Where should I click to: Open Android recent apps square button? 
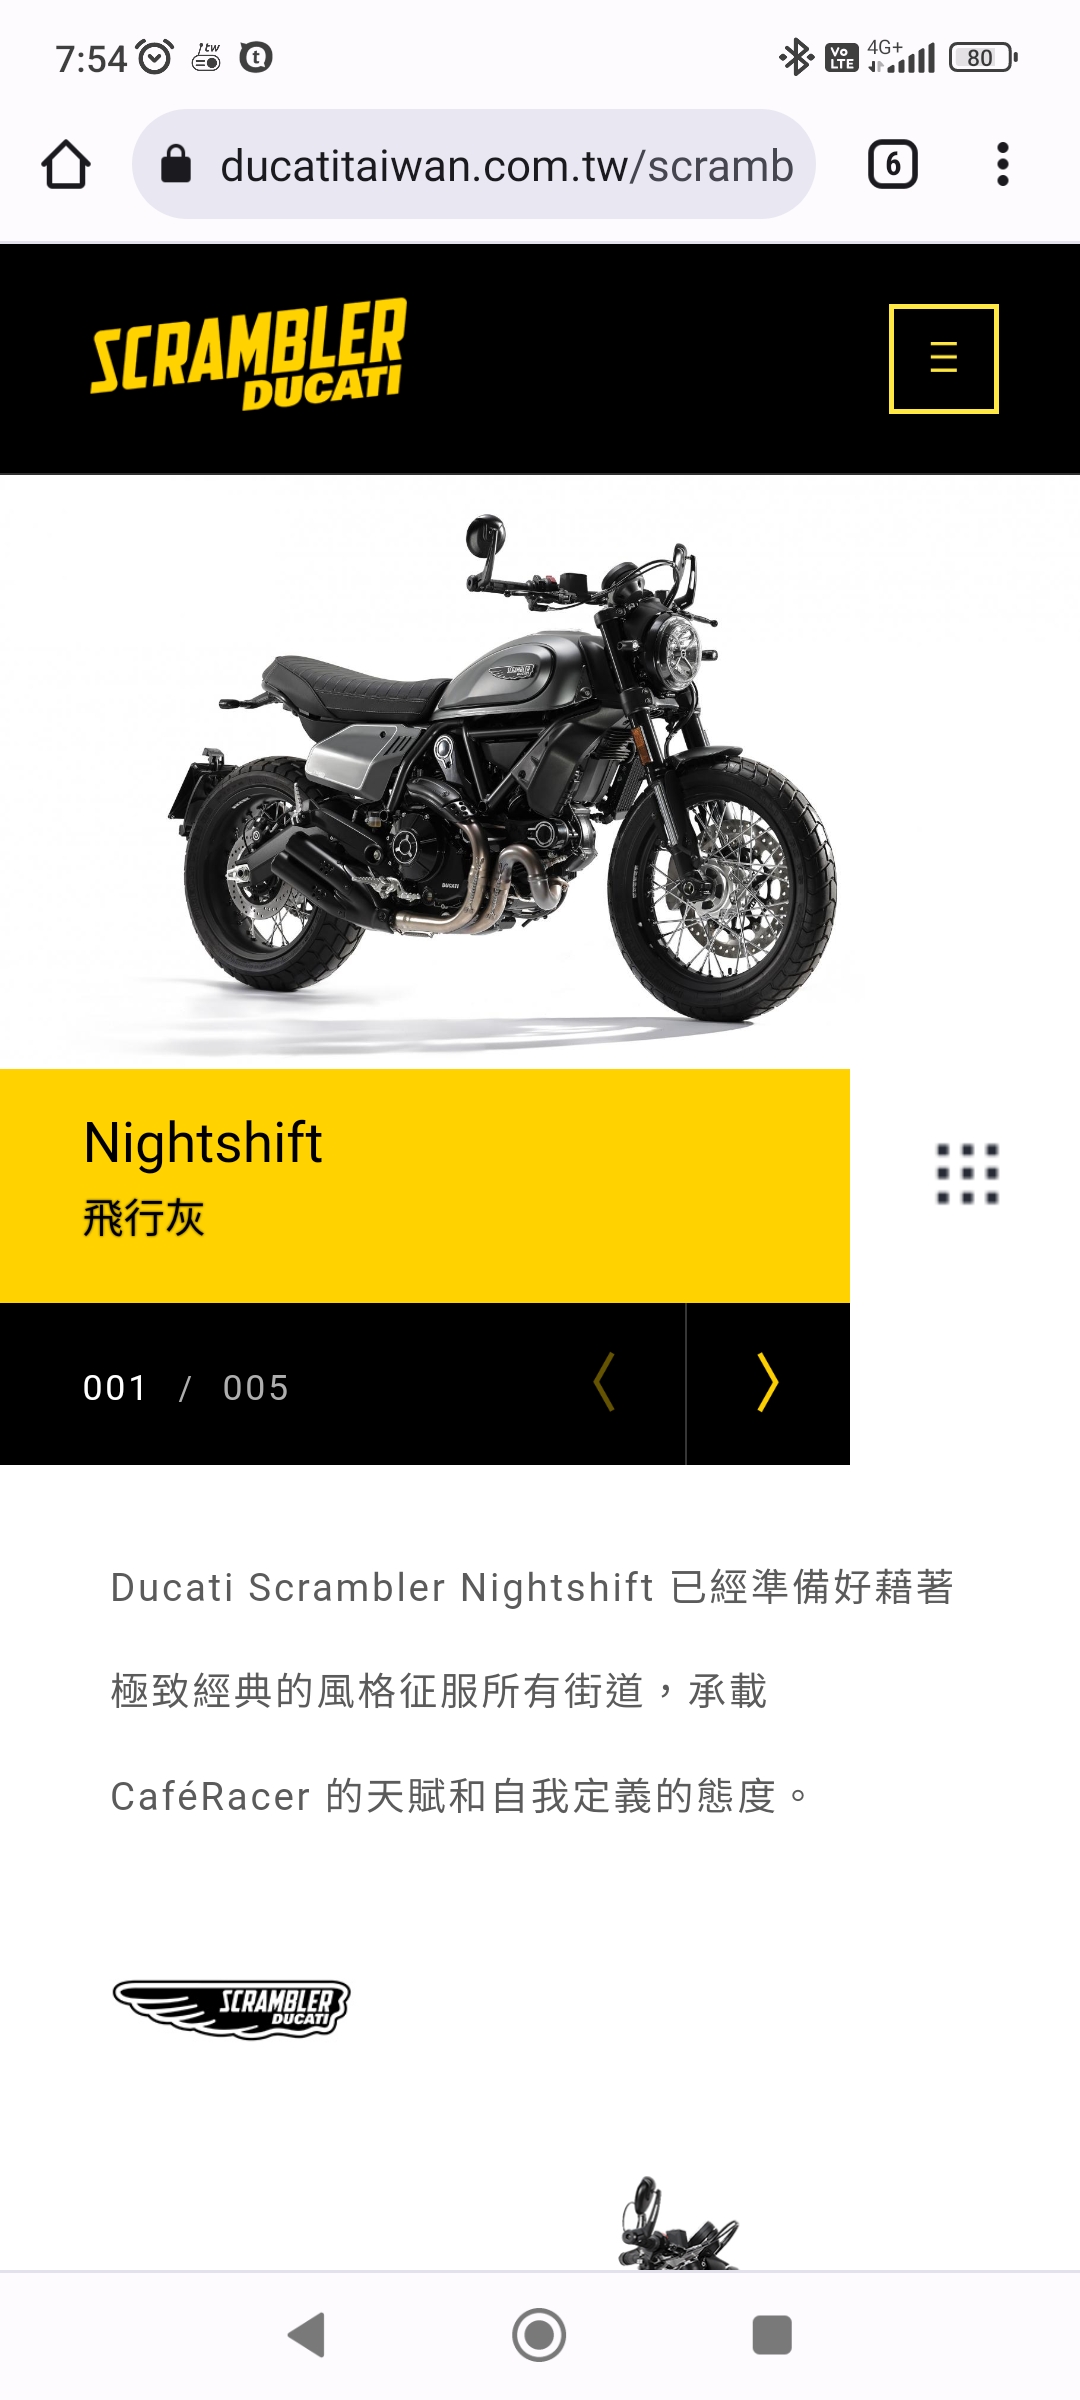coord(772,2335)
